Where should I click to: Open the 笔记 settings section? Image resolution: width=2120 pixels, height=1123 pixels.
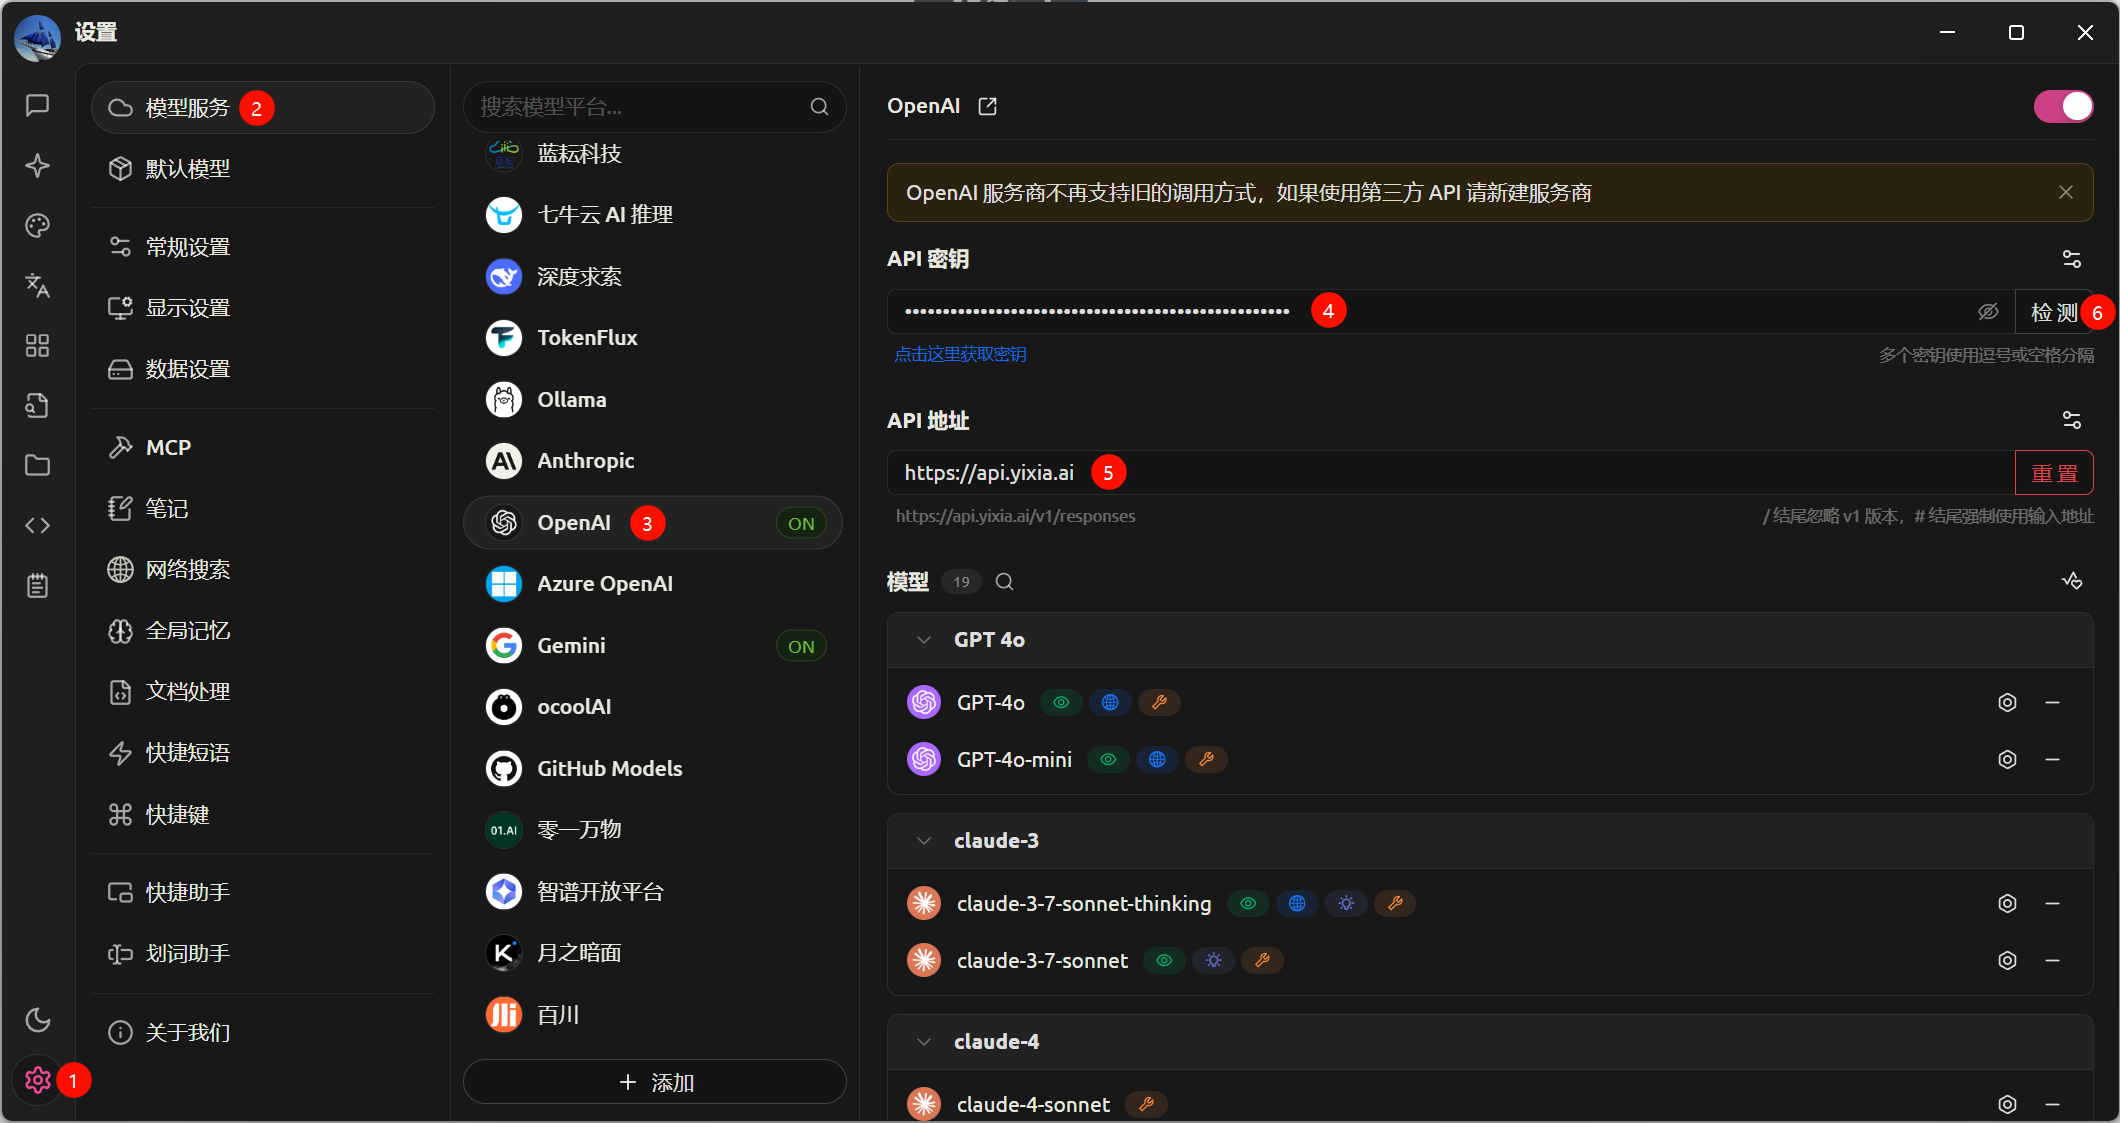(262, 509)
